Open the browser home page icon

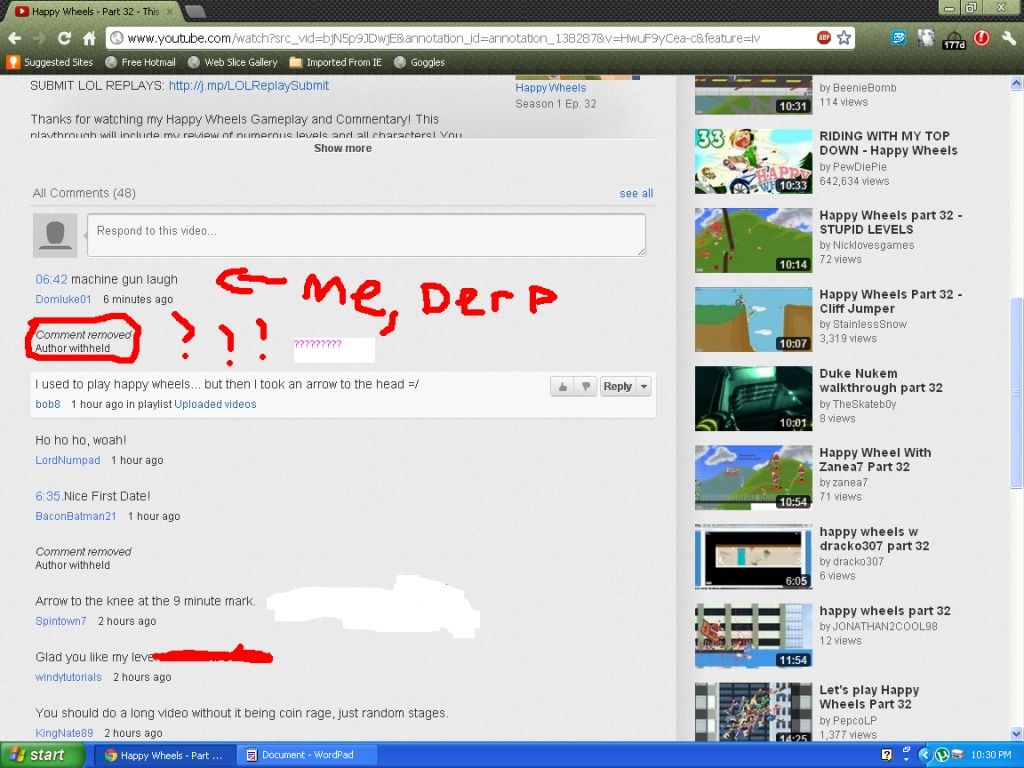point(89,38)
